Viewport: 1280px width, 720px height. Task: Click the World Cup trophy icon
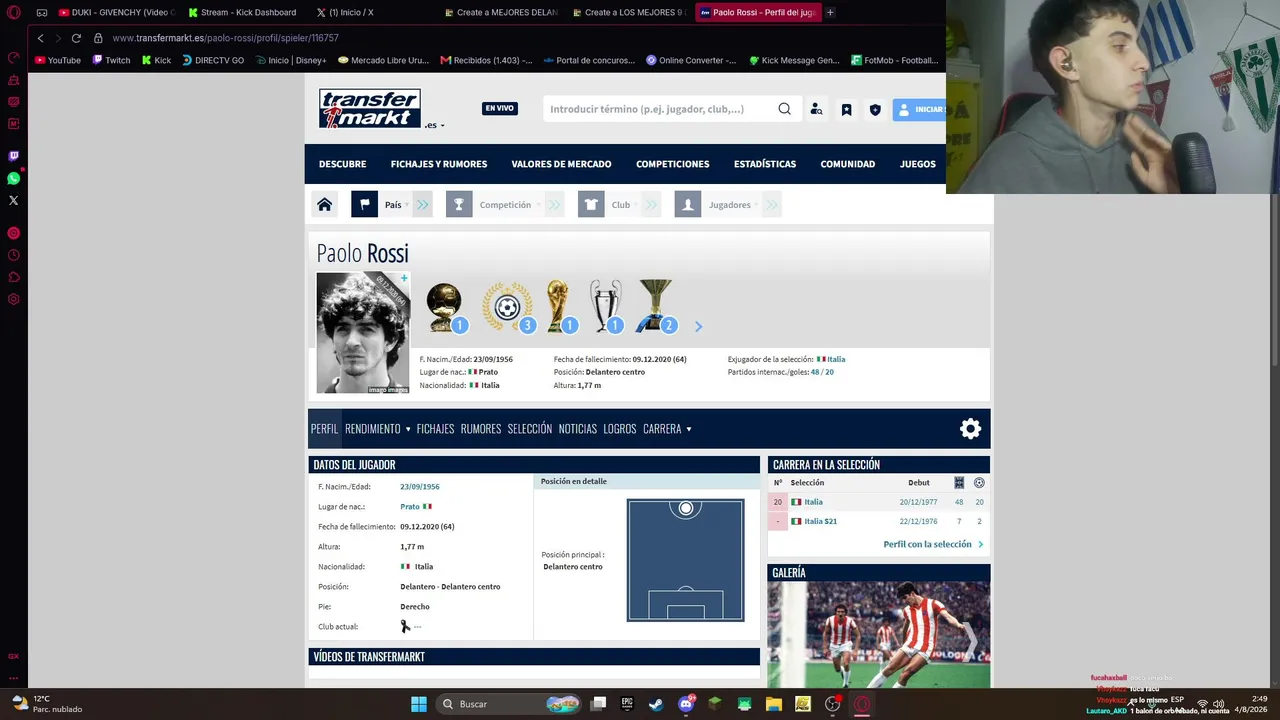558,306
